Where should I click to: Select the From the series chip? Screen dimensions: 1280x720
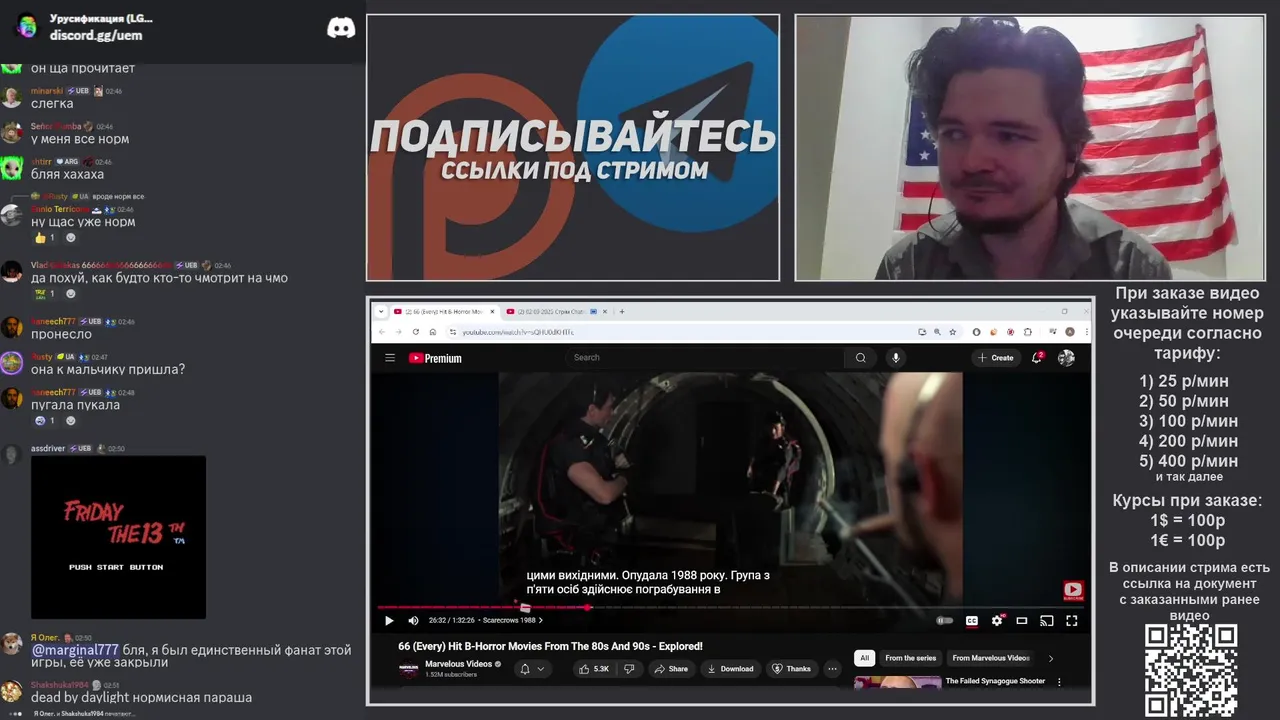(x=910, y=658)
